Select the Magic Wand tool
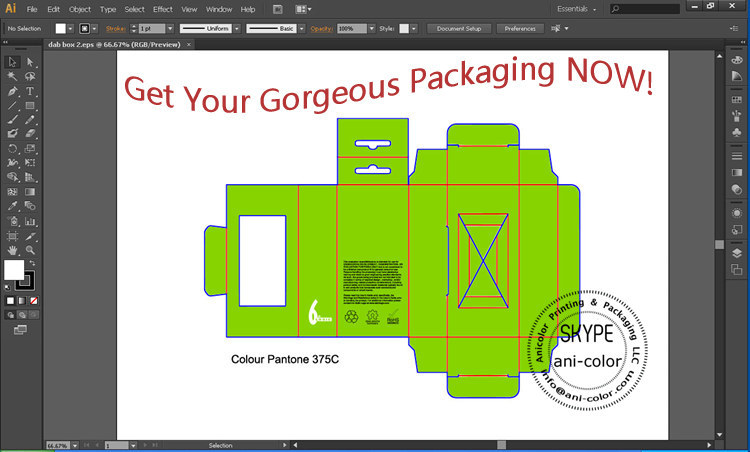750x452 pixels. pos(12,77)
